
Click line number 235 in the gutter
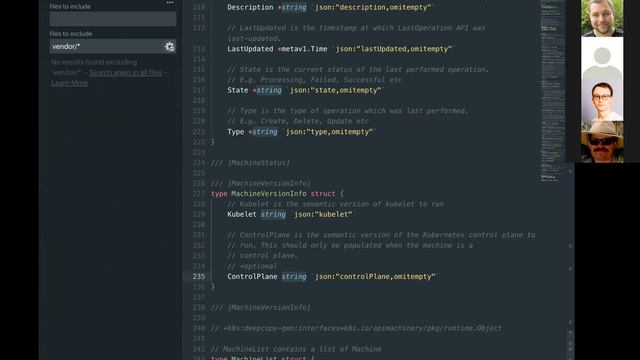click(199, 276)
